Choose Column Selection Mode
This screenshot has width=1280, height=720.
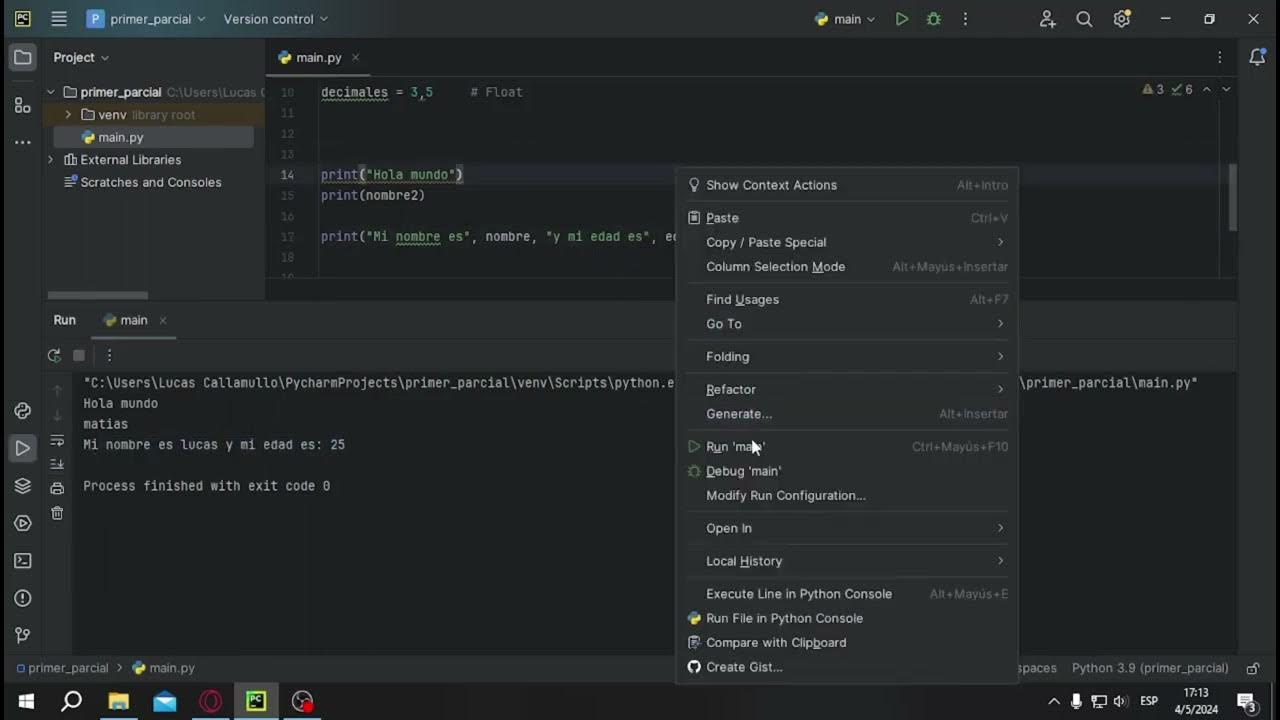tap(847, 267)
